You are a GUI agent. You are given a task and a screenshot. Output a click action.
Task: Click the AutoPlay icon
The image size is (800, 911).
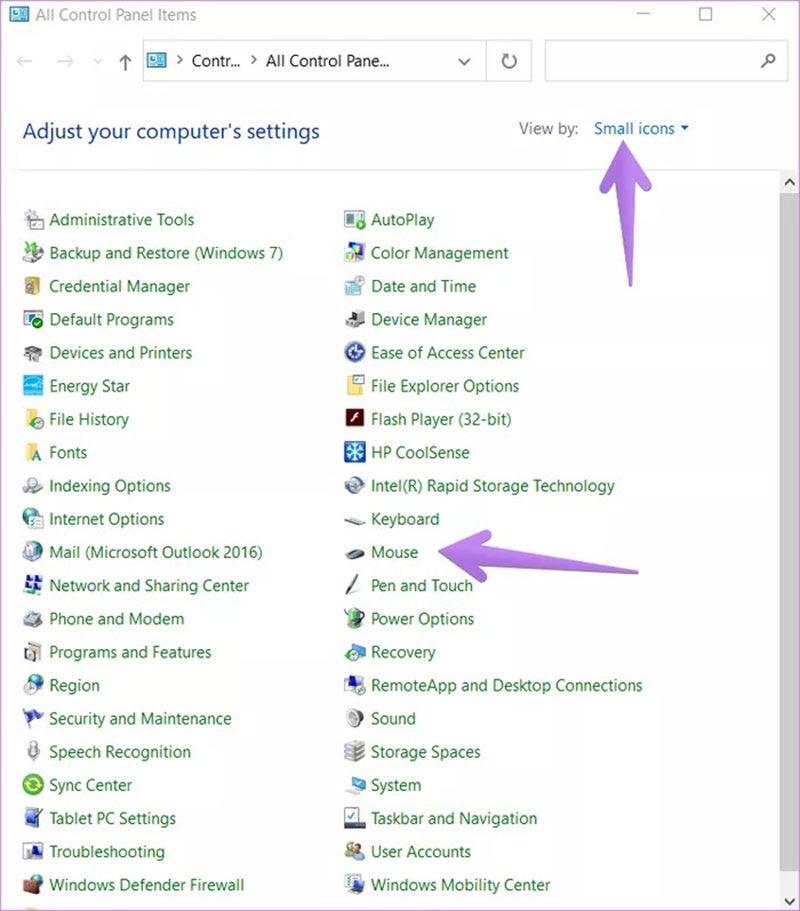[354, 220]
